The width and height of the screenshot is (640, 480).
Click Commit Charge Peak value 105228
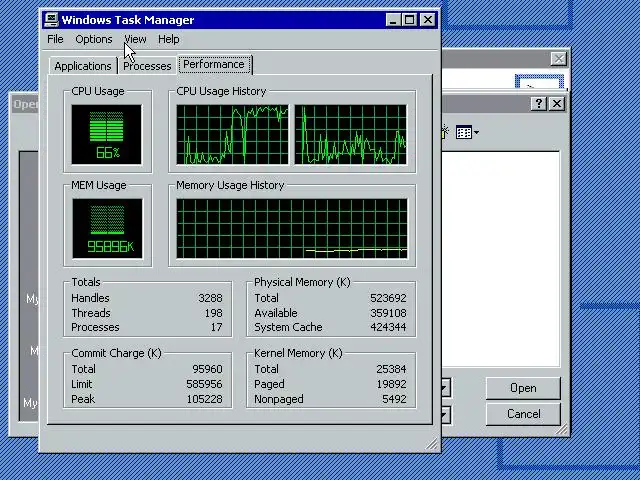point(204,399)
